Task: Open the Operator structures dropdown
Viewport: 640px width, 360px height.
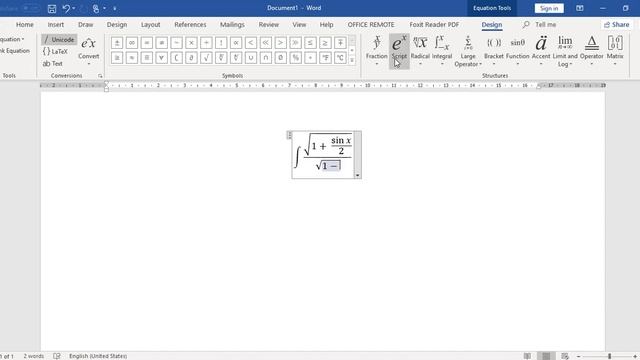Action: [591, 51]
